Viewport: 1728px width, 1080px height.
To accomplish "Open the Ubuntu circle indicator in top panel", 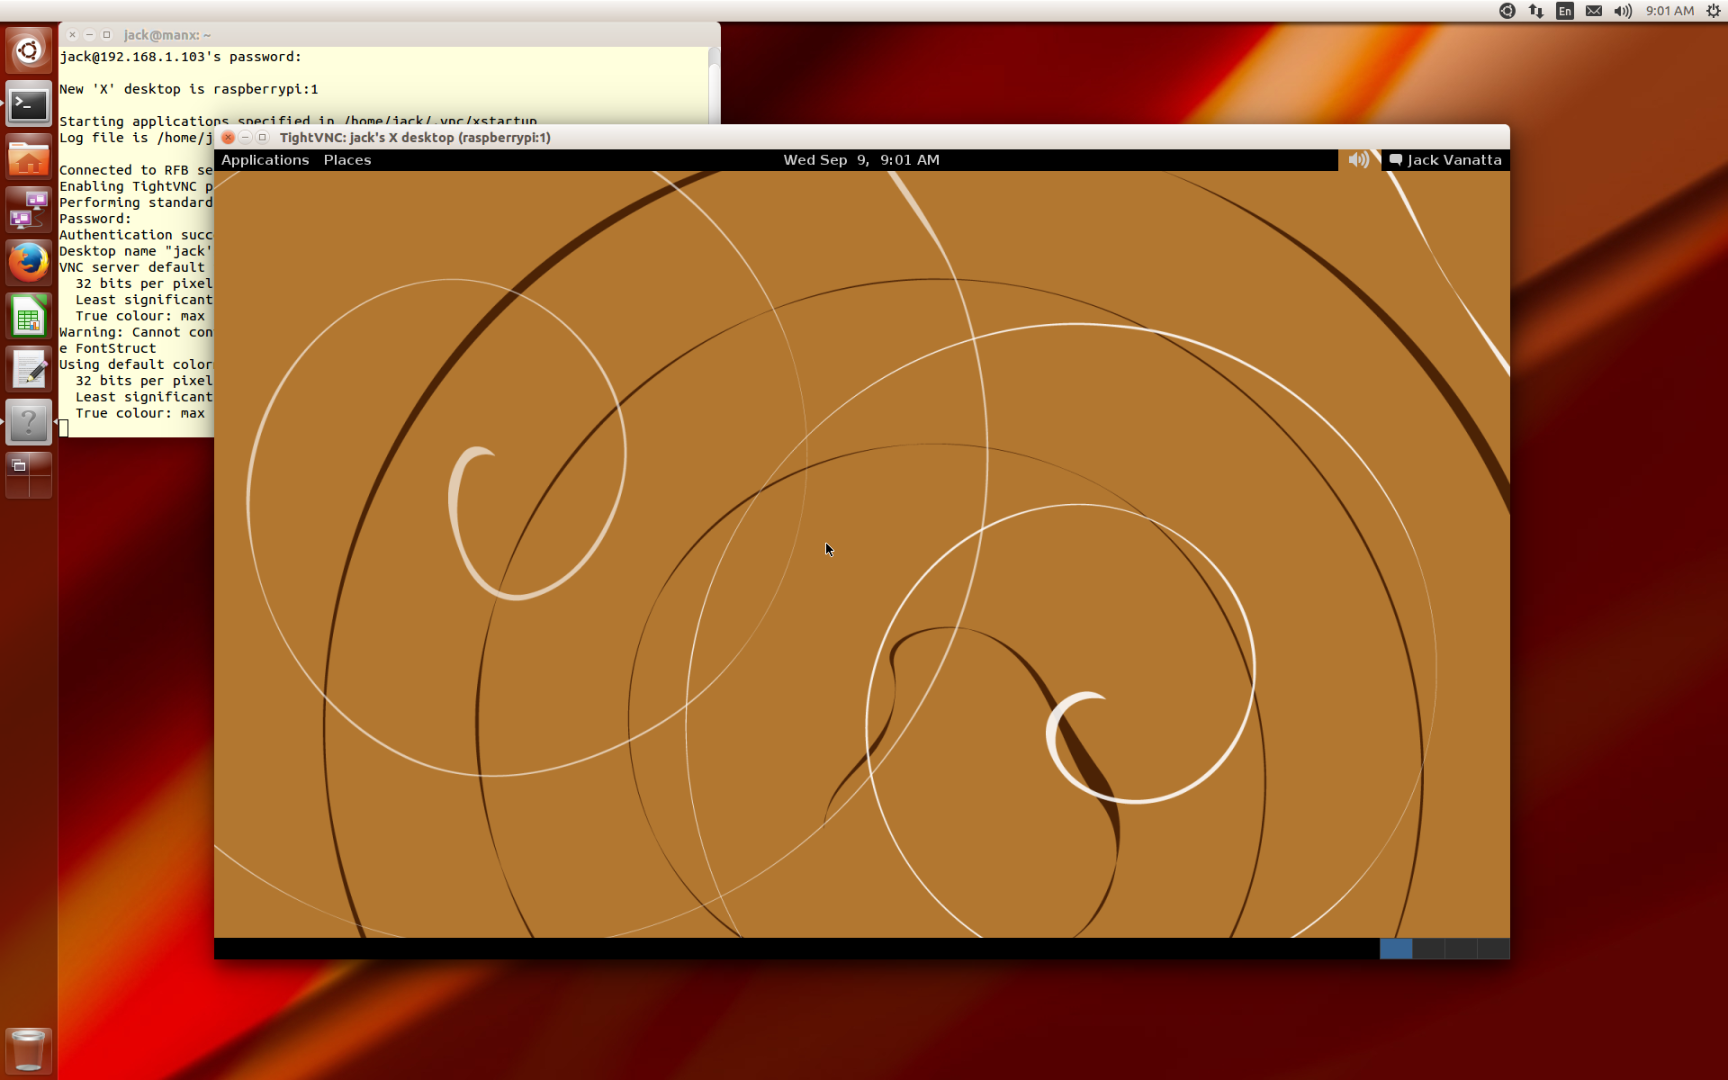I will 1507,11.
